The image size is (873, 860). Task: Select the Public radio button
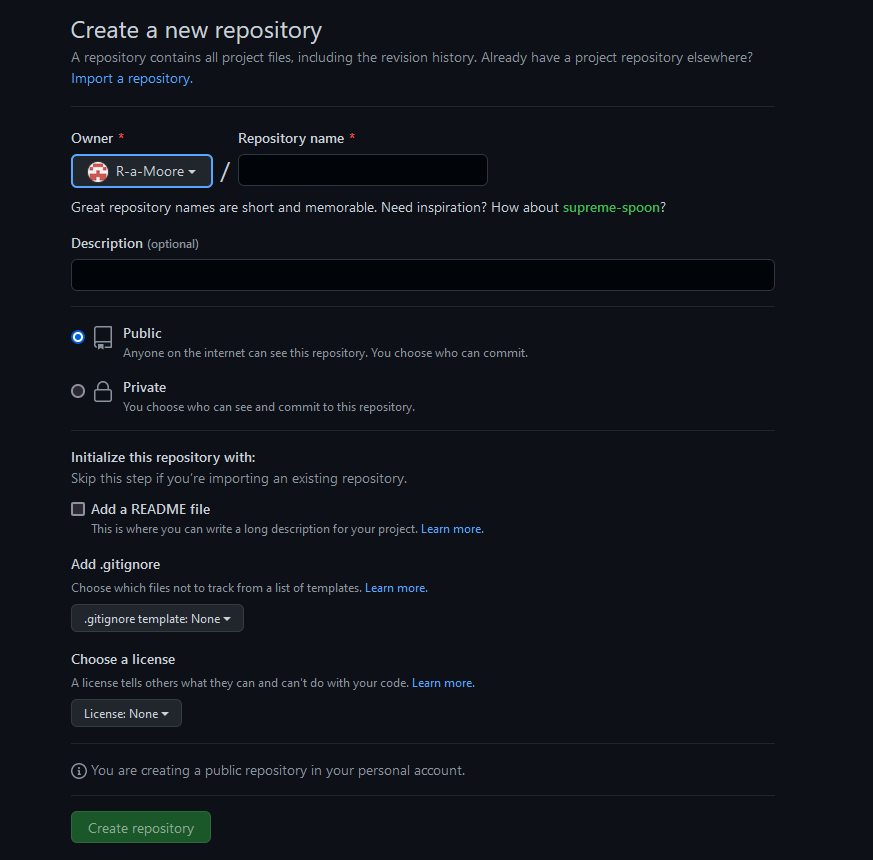point(77,337)
